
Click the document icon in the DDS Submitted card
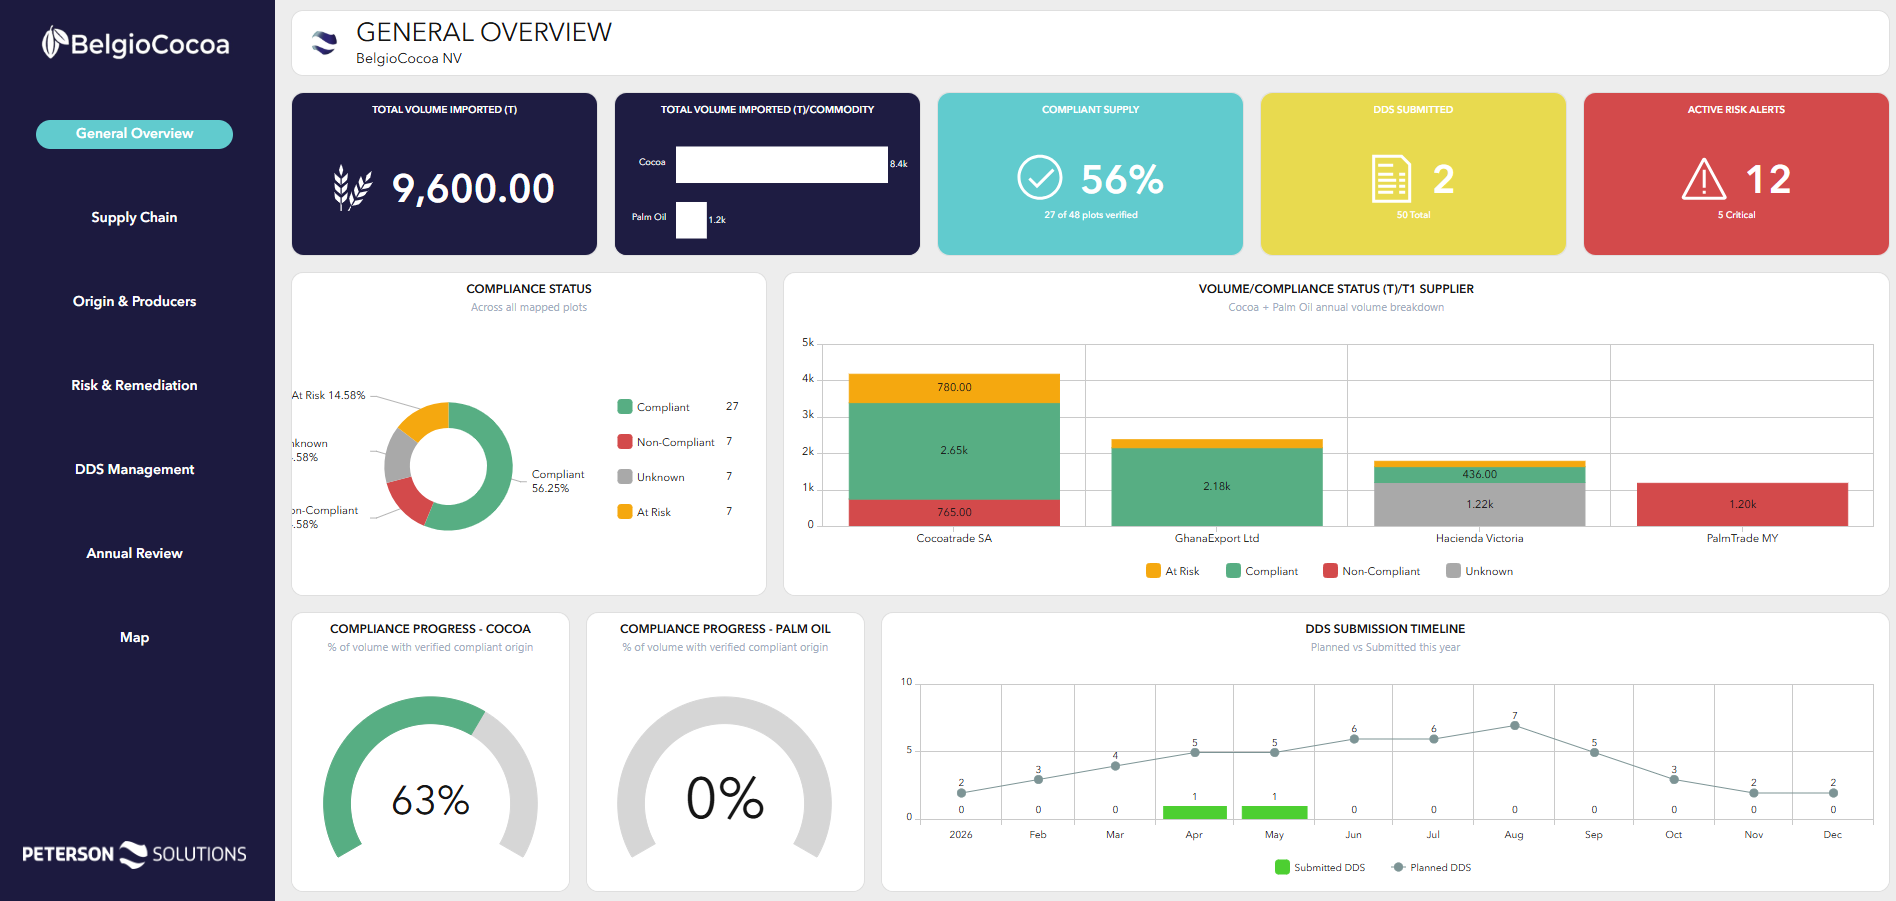1391,179
